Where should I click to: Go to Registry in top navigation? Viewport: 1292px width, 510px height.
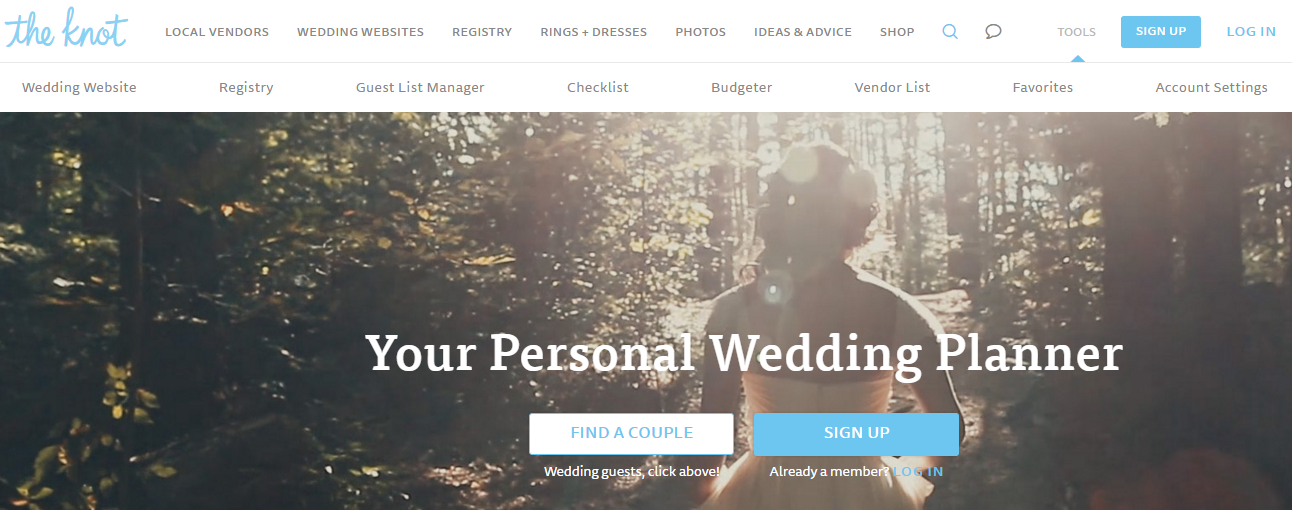[482, 32]
